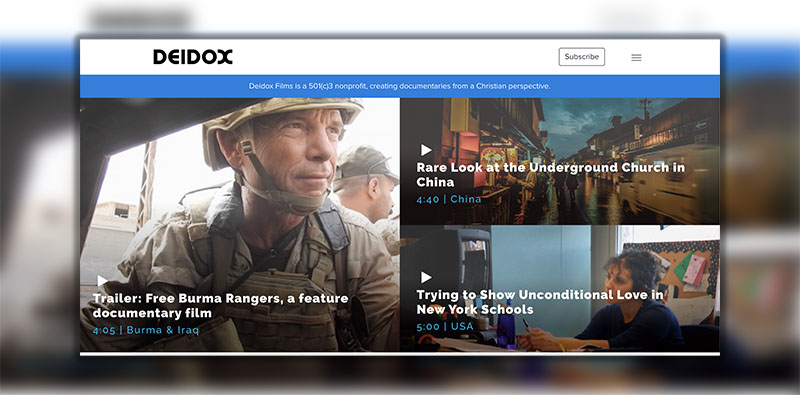Play the Underground Church in China video
Screen dimensions: 800x395
pos(426,150)
